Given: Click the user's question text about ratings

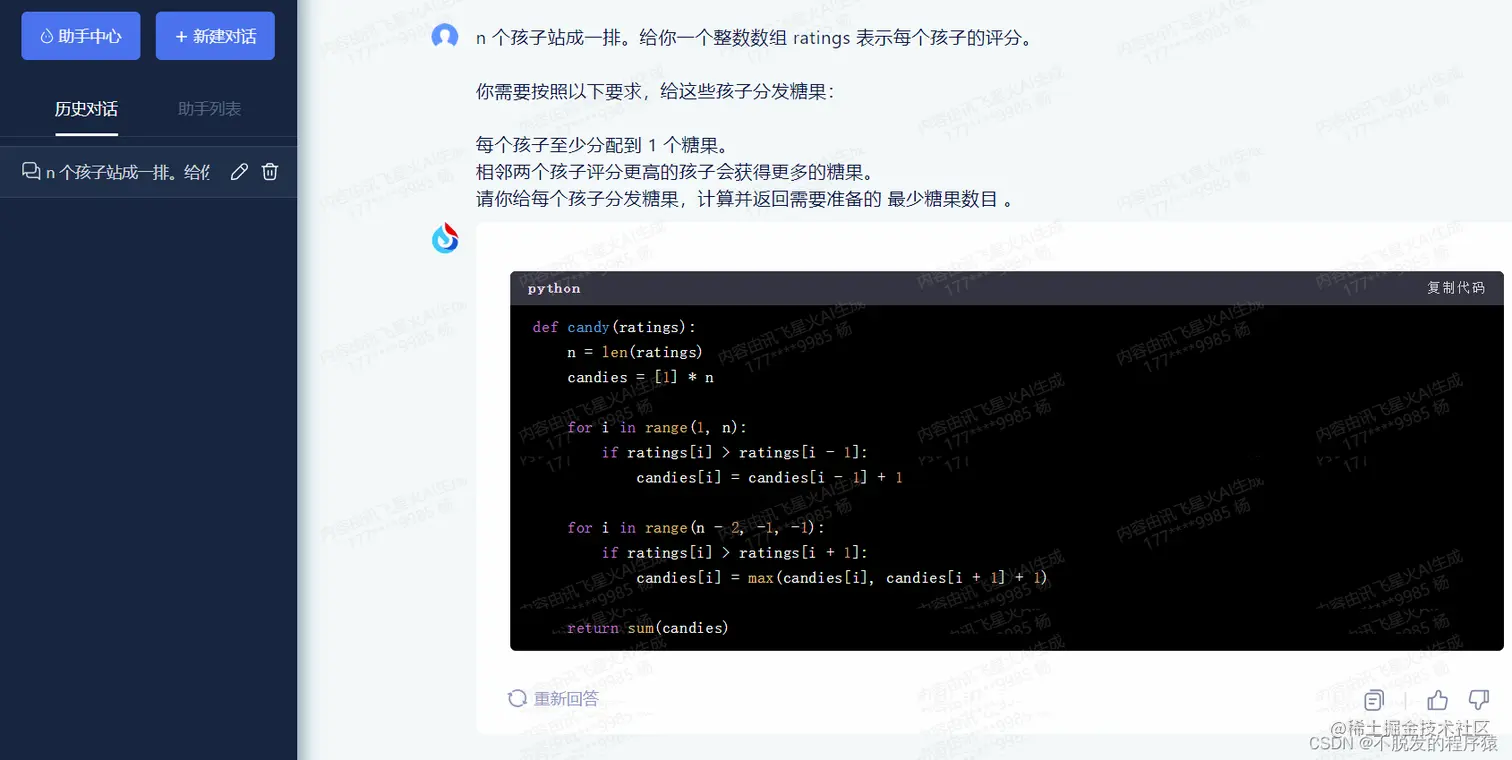Looking at the screenshot, I should tap(753, 38).
